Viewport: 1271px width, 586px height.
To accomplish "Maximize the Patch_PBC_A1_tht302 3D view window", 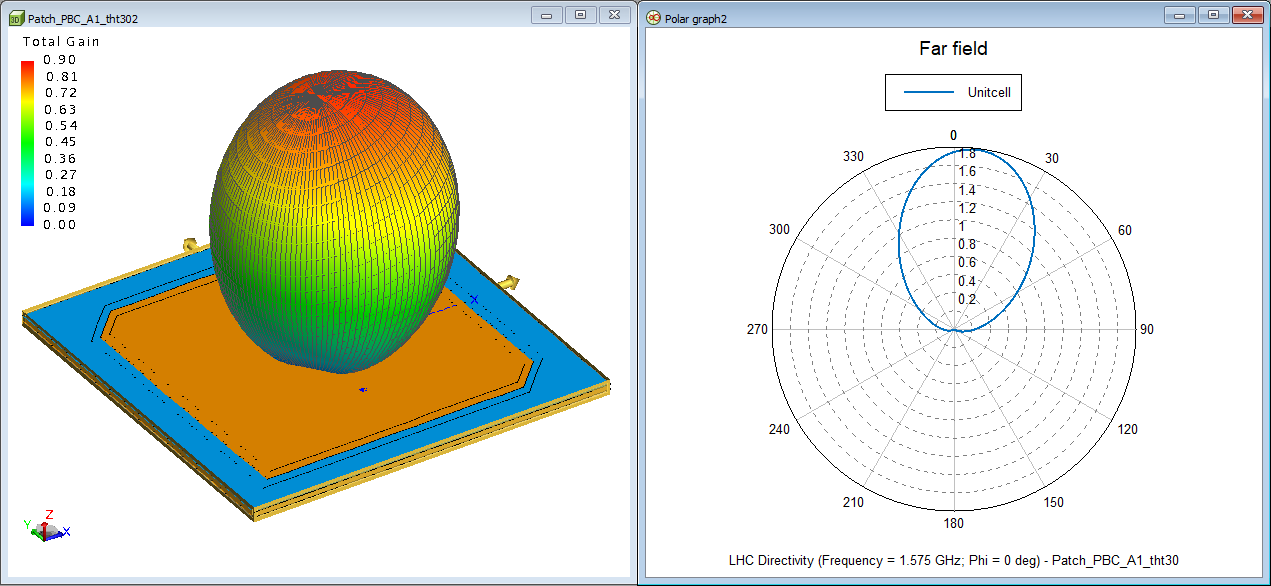I will coord(579,15).
